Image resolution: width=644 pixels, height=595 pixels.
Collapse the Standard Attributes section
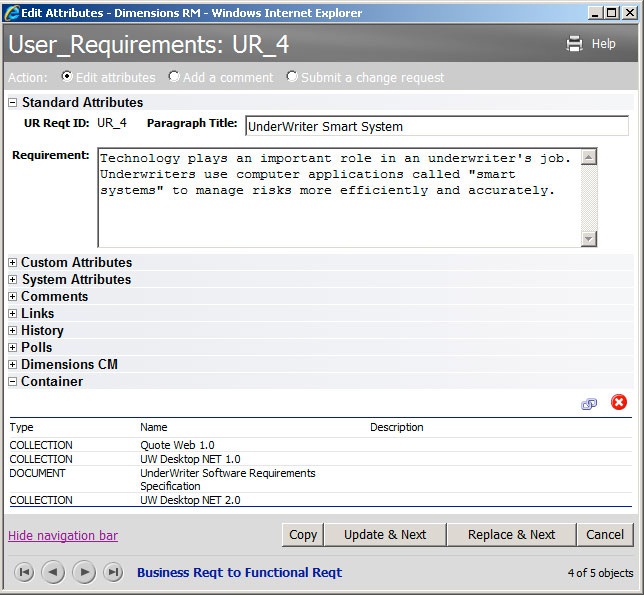tap(13, 103)
